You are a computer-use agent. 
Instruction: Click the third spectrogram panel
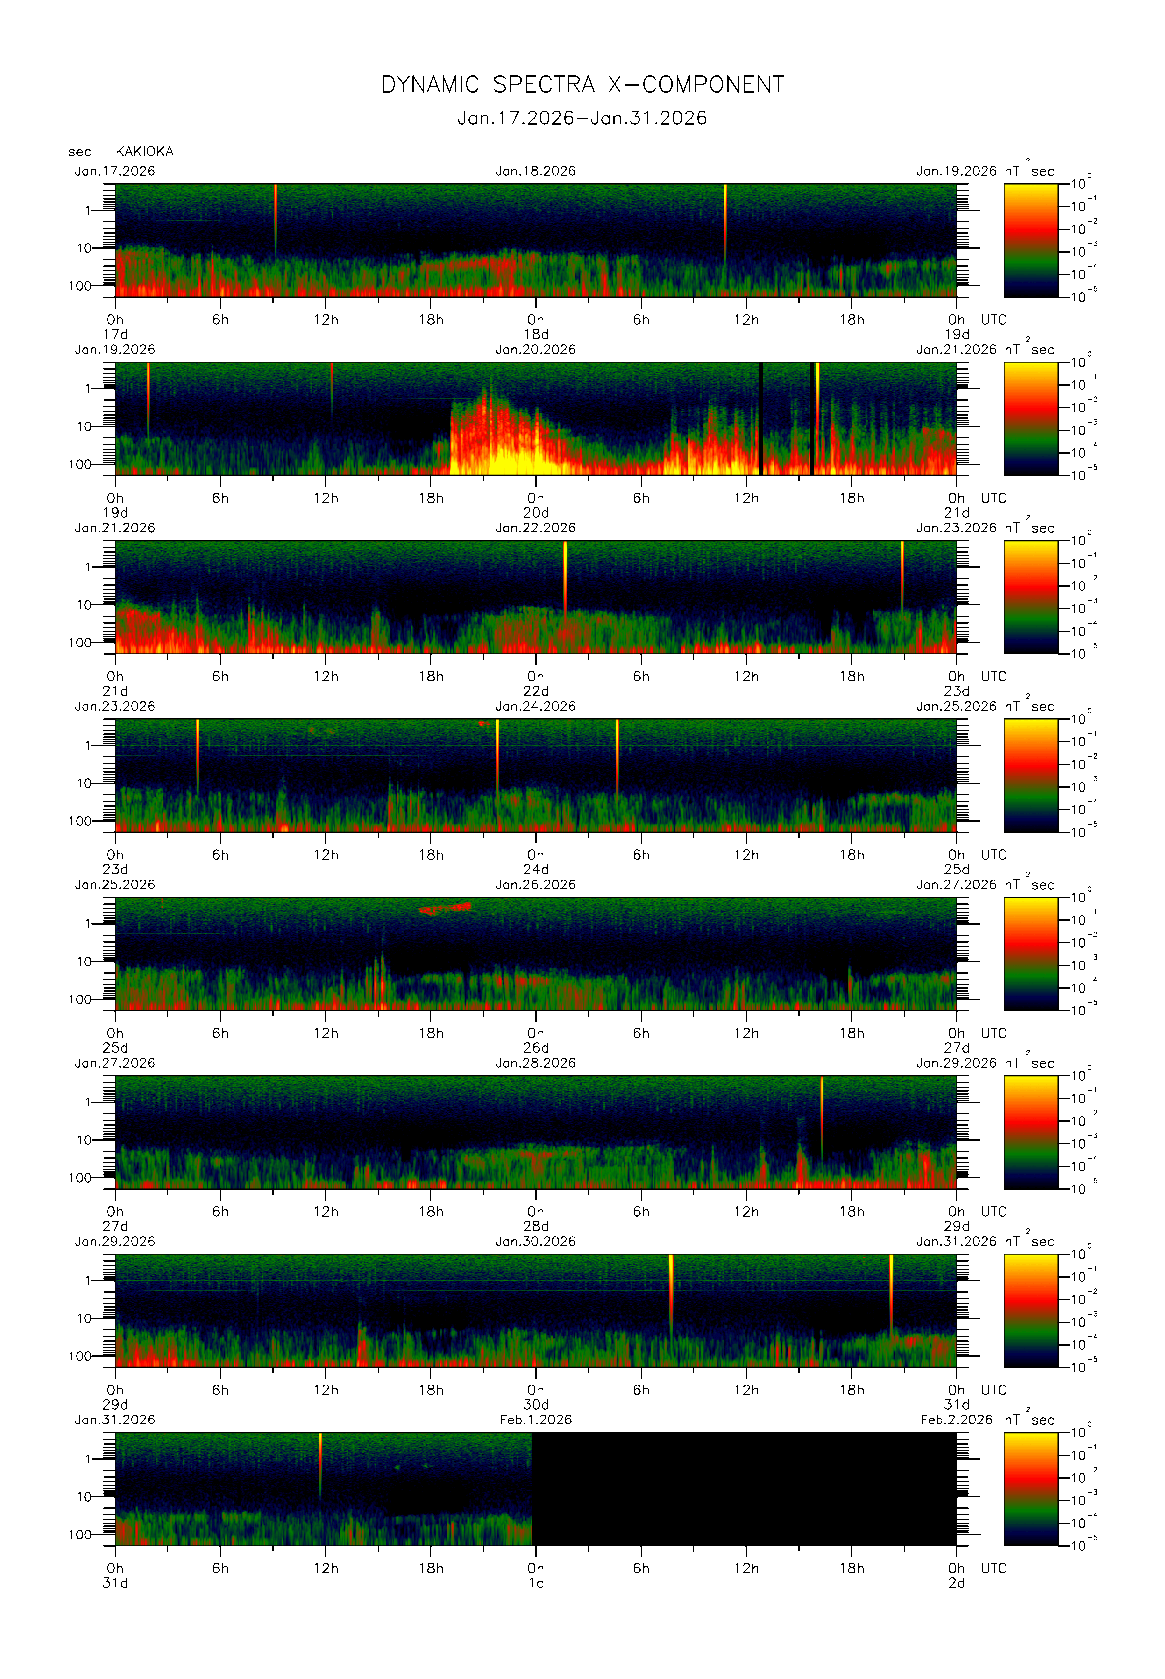535,597
